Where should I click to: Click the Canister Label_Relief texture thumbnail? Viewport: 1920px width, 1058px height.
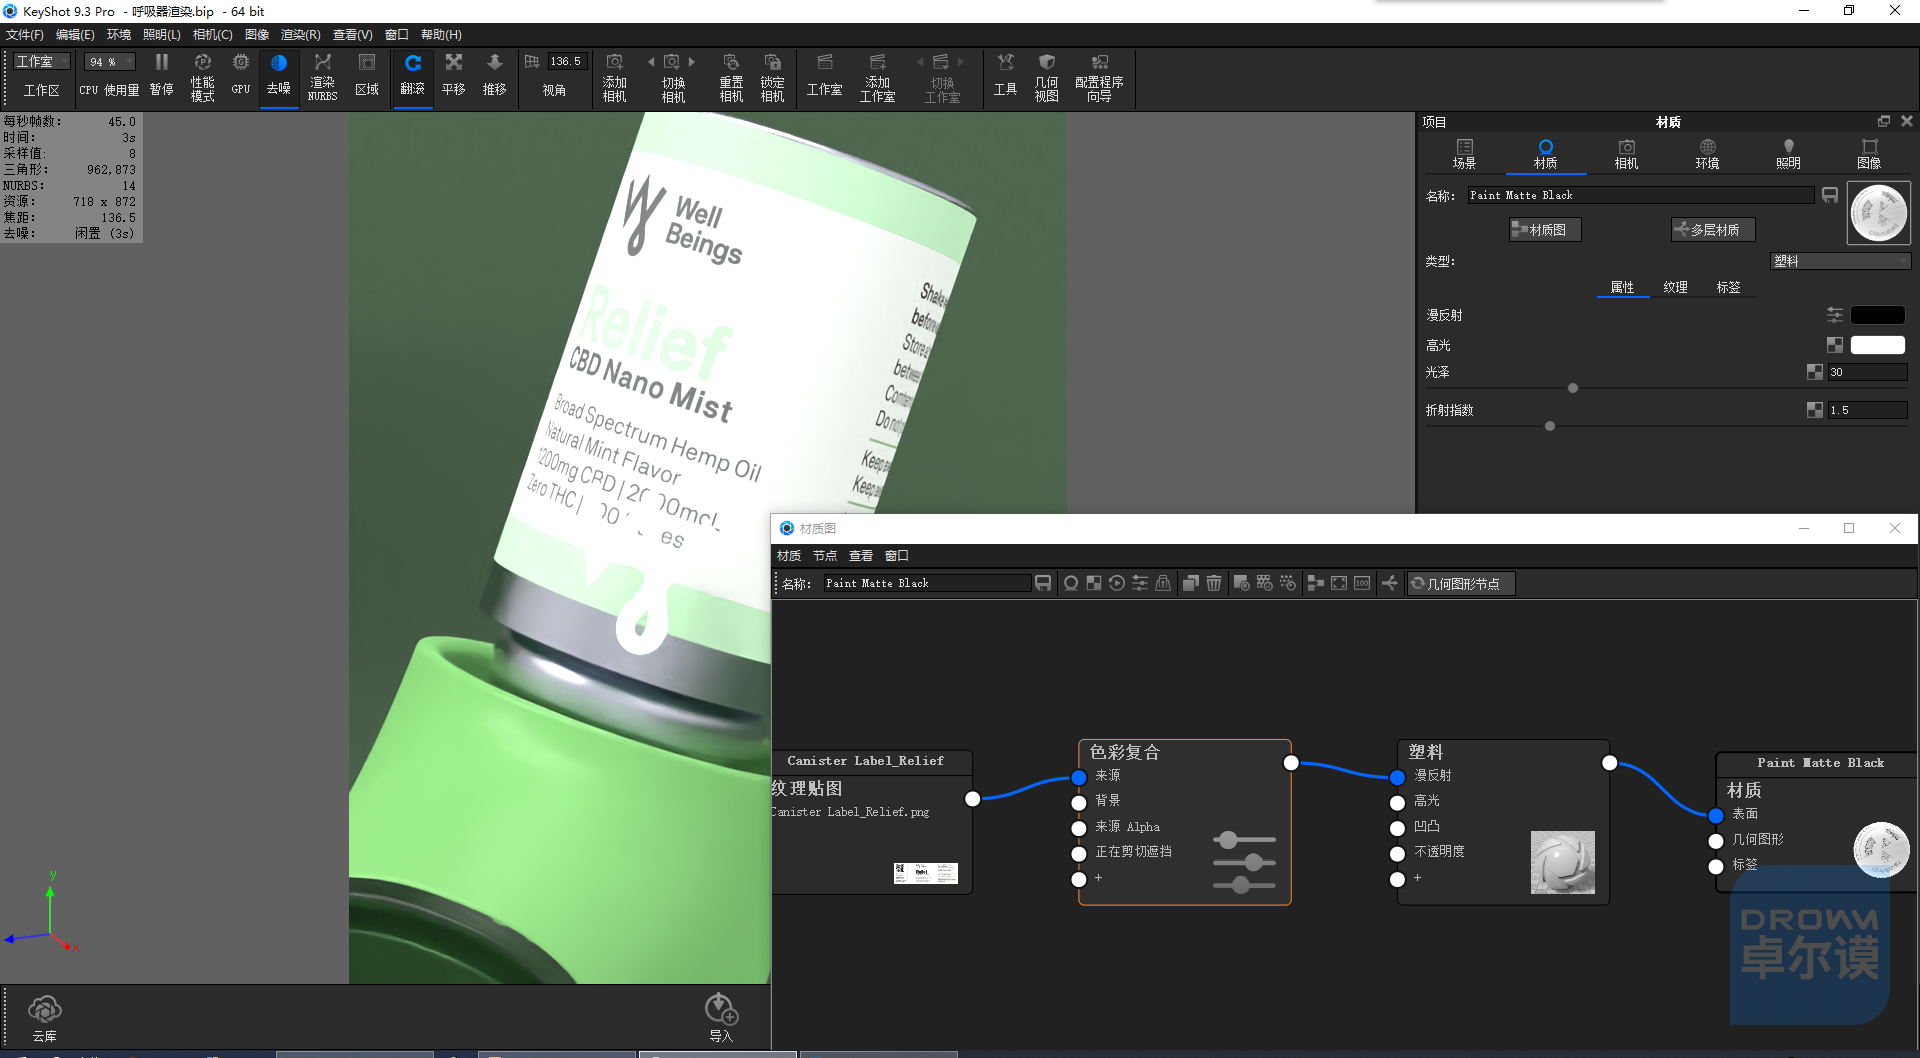tap(925, 873)
